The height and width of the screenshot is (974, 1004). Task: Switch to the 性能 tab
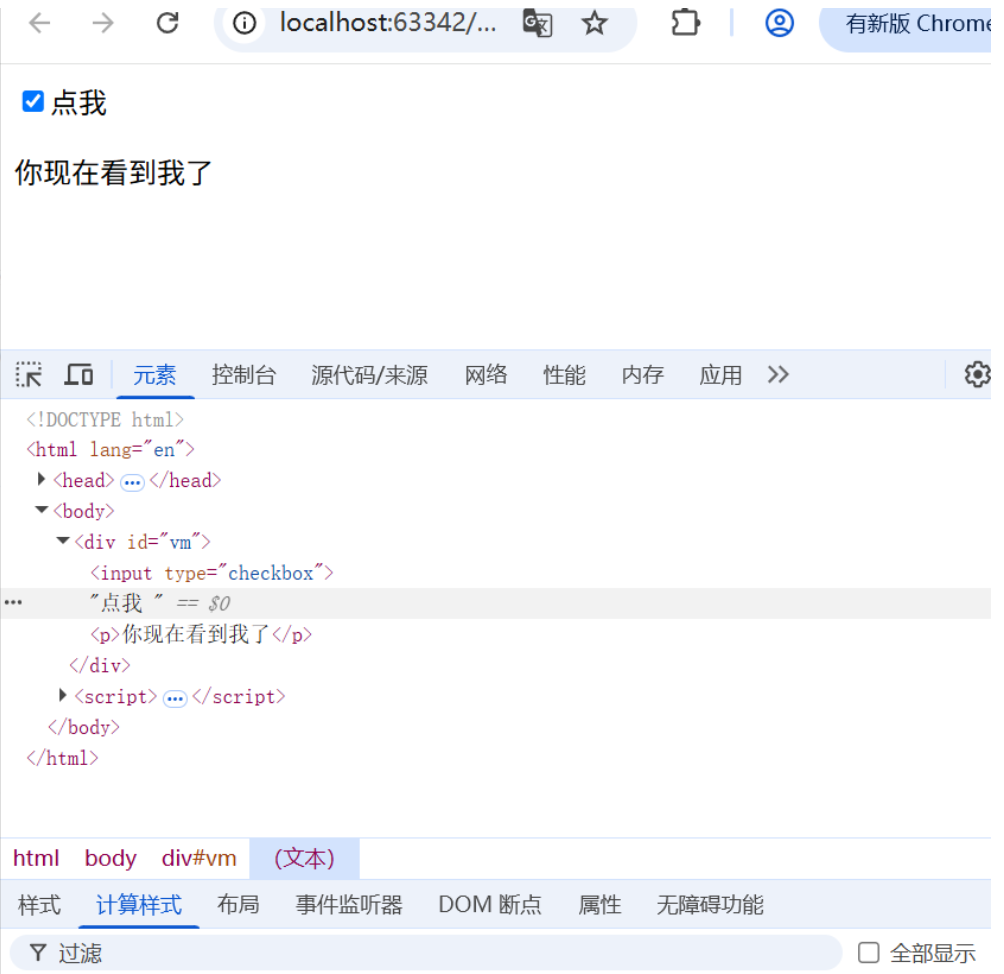564,375
